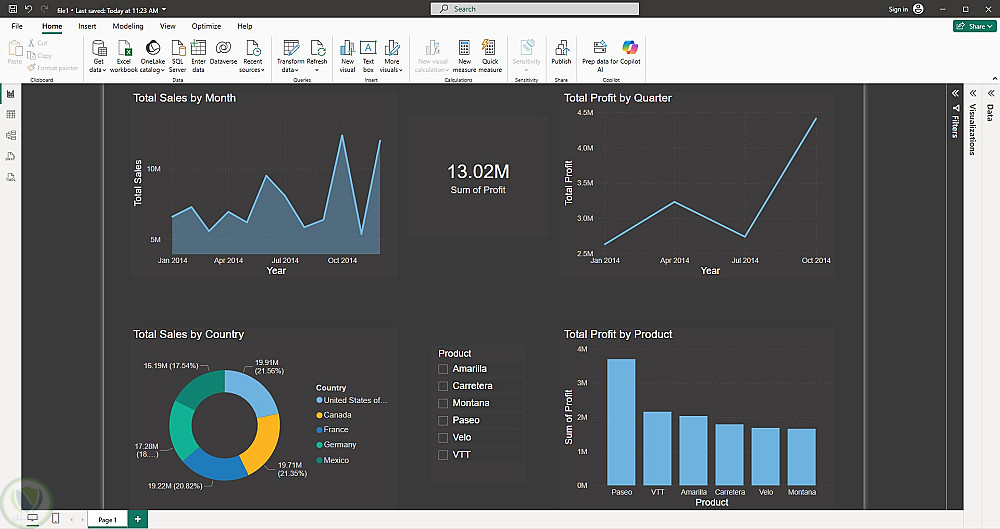Screen dimensions: 1000x529
Task: Open DAX query view in sidebar
Action: pyautogui.click(x=10, y=156)
